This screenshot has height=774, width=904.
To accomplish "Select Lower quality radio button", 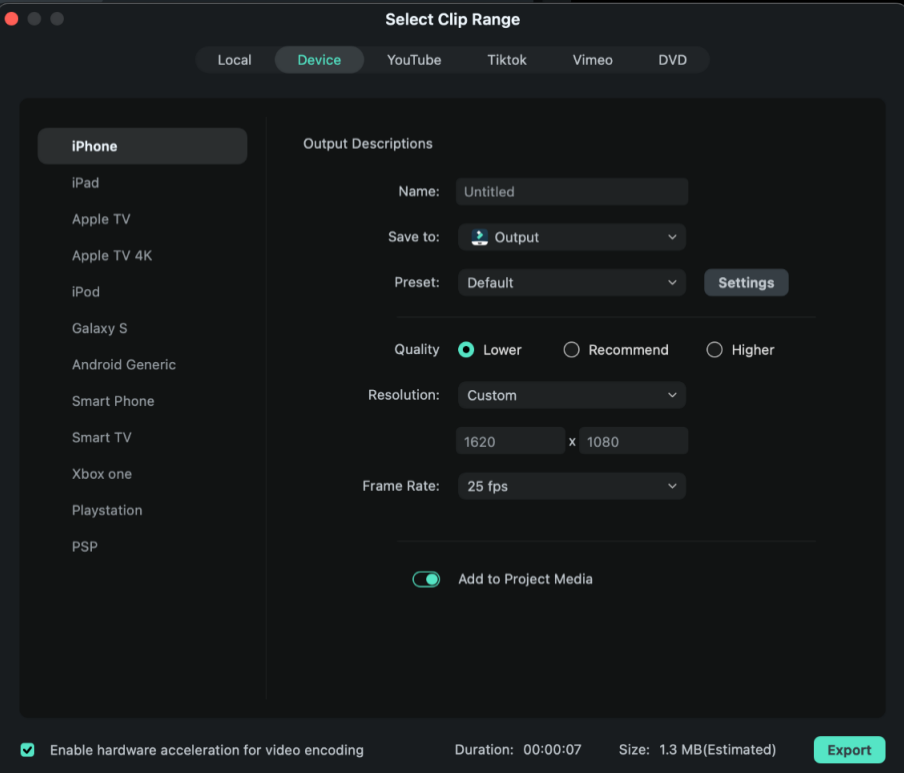I will click(x=466, y=350).
